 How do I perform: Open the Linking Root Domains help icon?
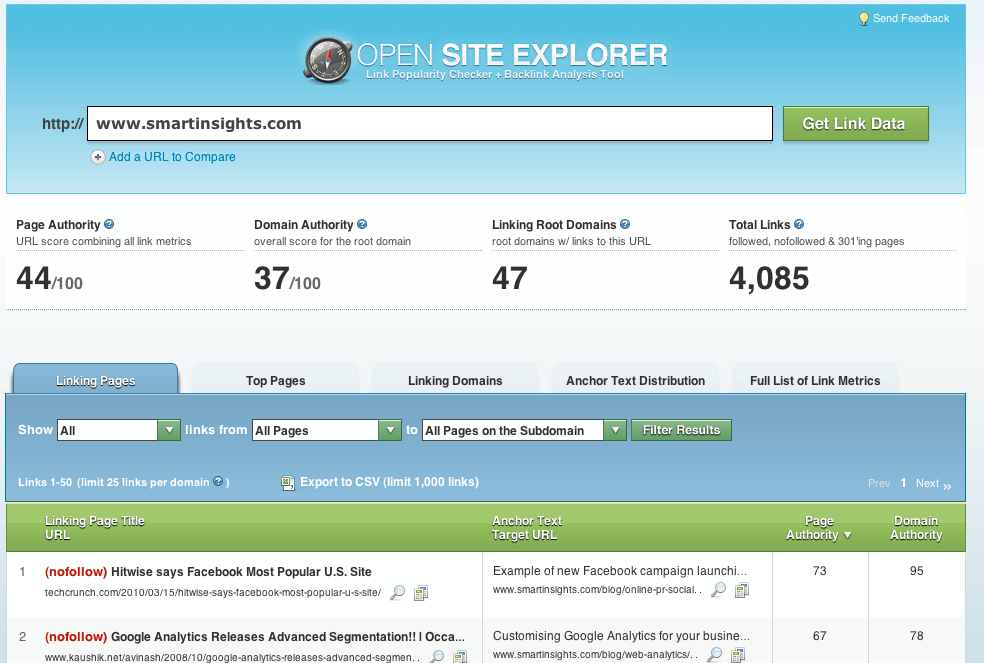pyautogui.click(x=625, y=224)
